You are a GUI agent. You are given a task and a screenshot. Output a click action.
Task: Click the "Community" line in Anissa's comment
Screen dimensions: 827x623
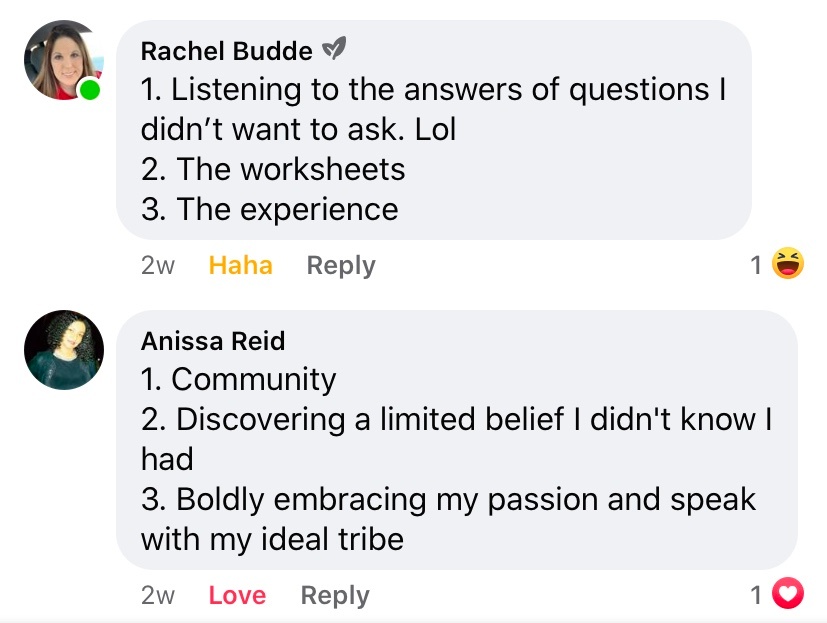239,380
